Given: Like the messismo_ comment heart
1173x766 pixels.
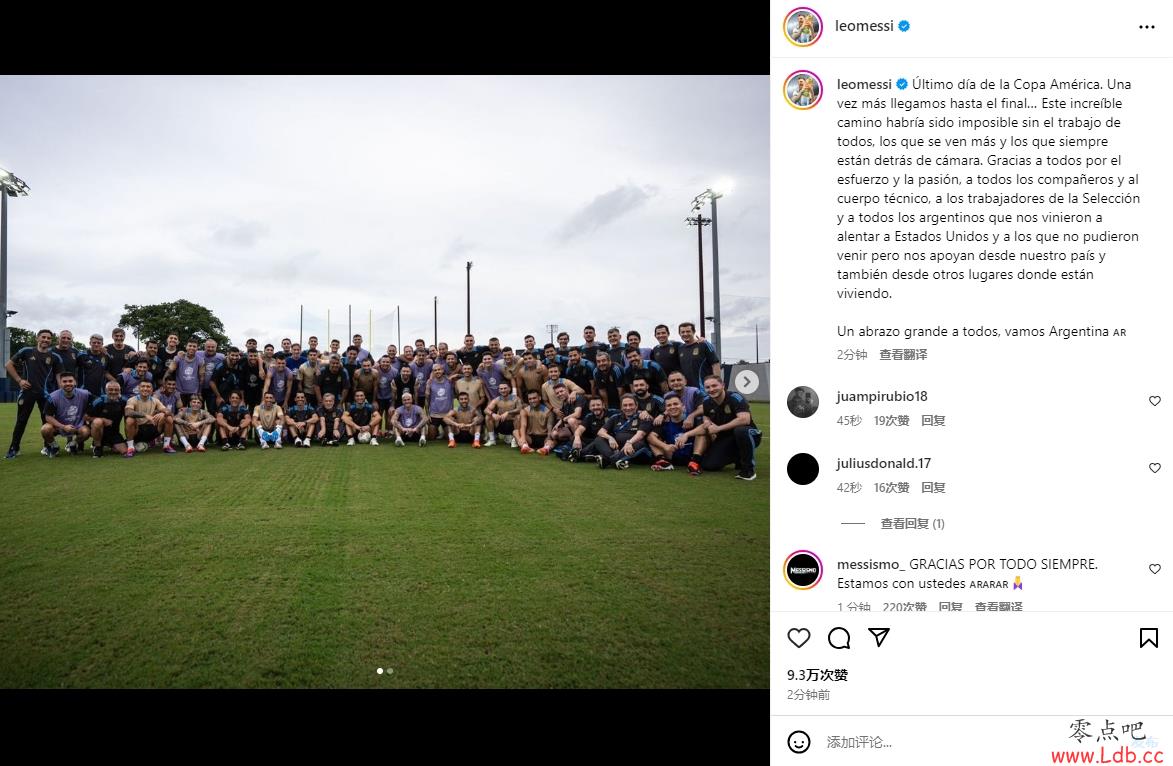Looking at the screenshot, I should pyautogui.click(x=1155, y=569).
